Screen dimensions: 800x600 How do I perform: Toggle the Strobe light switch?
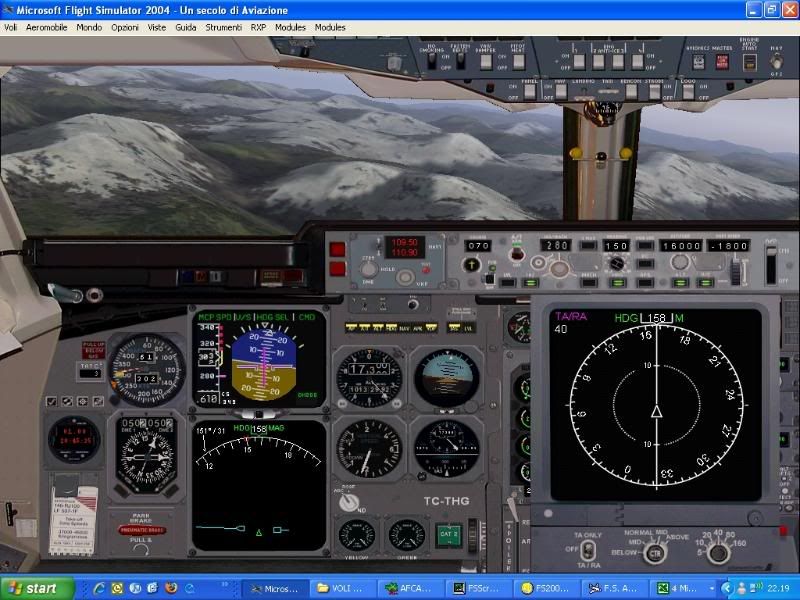click(x=655, y=92)
